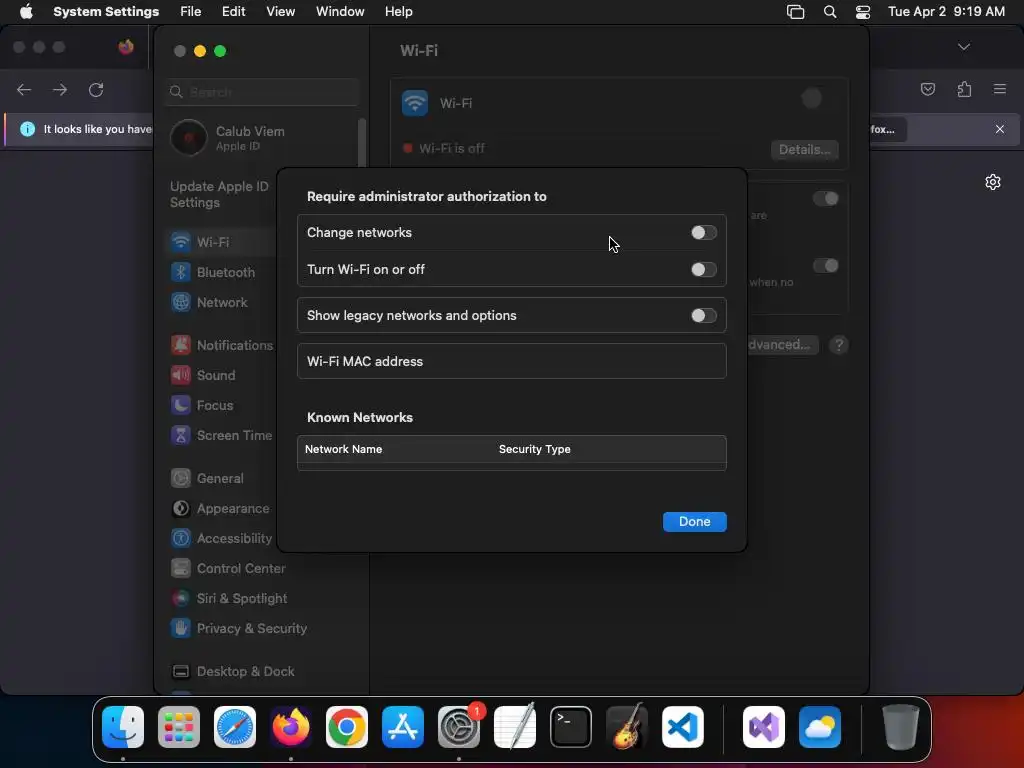This screenshot has height=768, width=1024.
Task: Open Control Center in the menu bar
Action: tap(863, 12)
